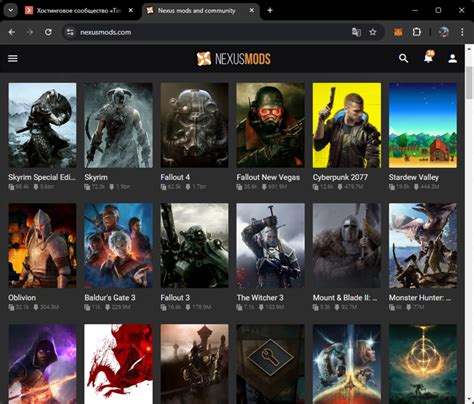This screenshot has width=474, height=404.
Task: Open the site information icon in address bar
Action: pos(70,32)
